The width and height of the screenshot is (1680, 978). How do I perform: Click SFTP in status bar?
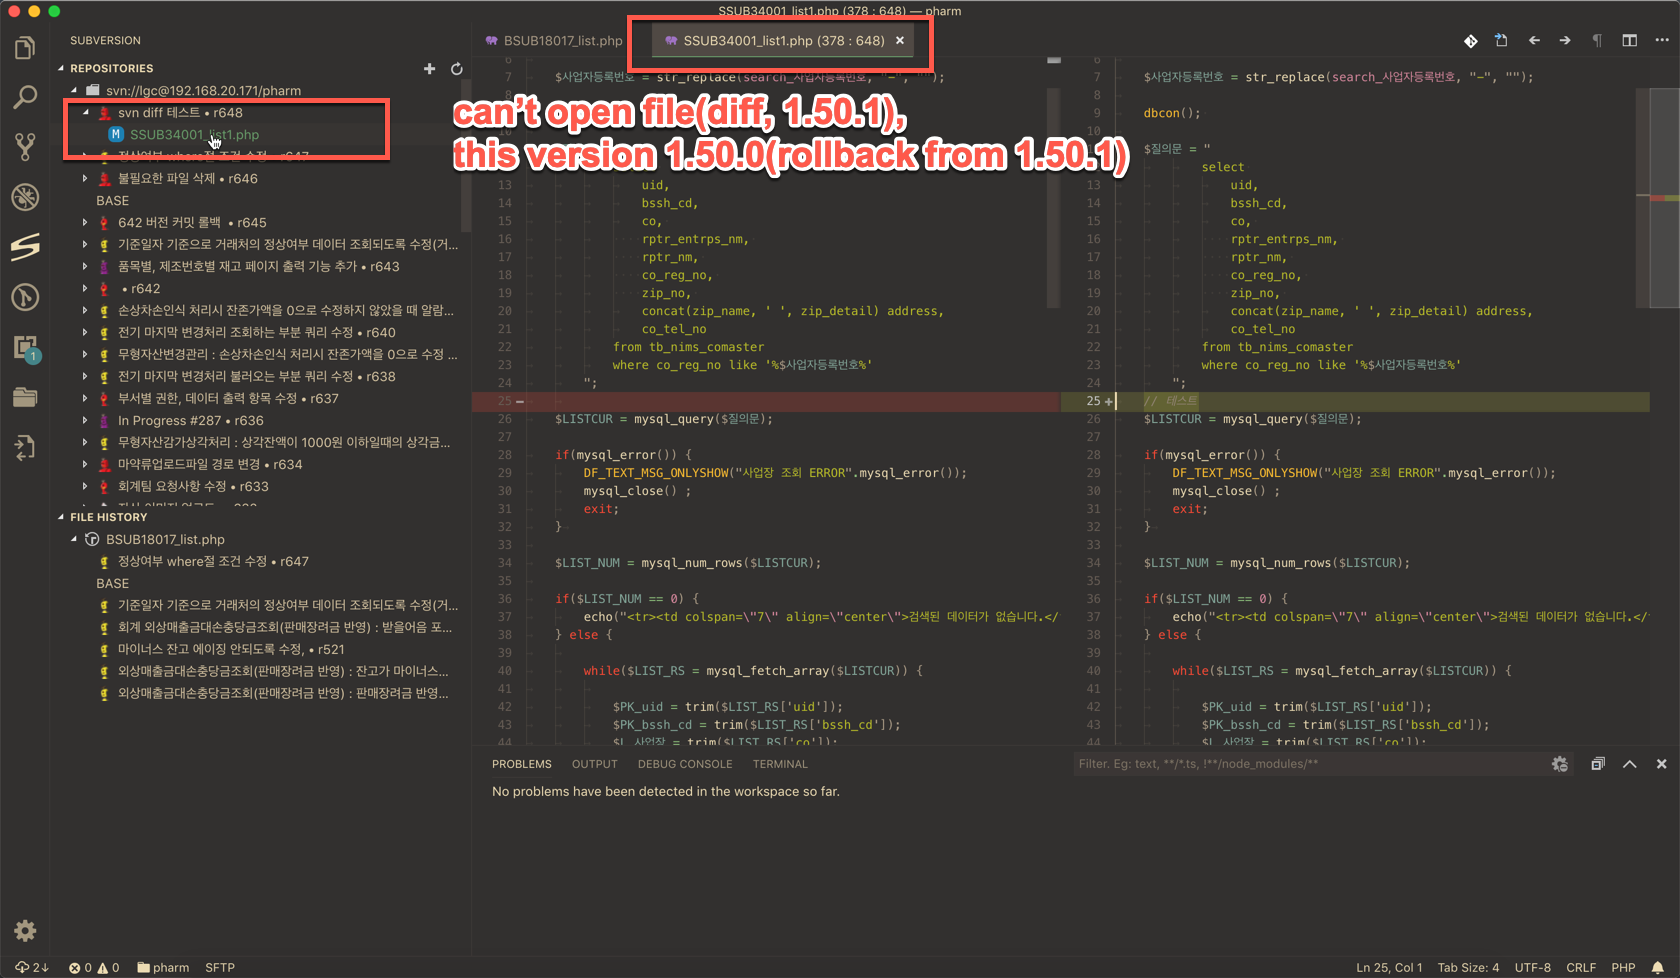220,967
